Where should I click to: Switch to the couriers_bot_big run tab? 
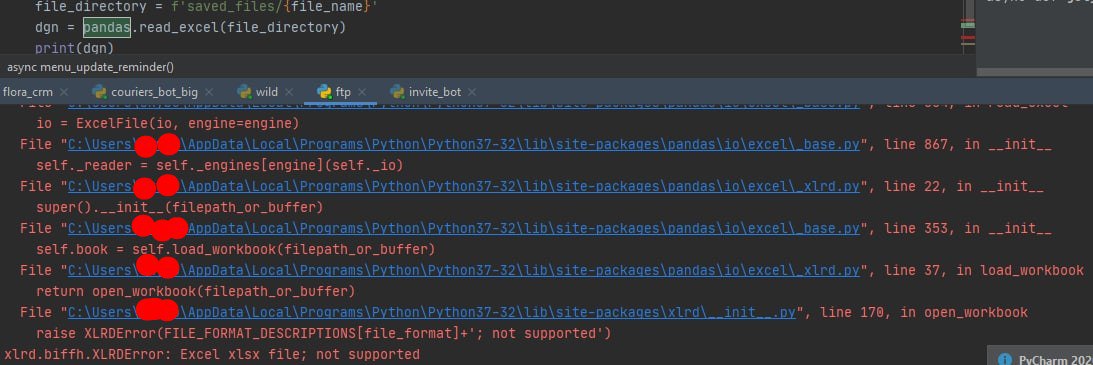tap(154, 92)
